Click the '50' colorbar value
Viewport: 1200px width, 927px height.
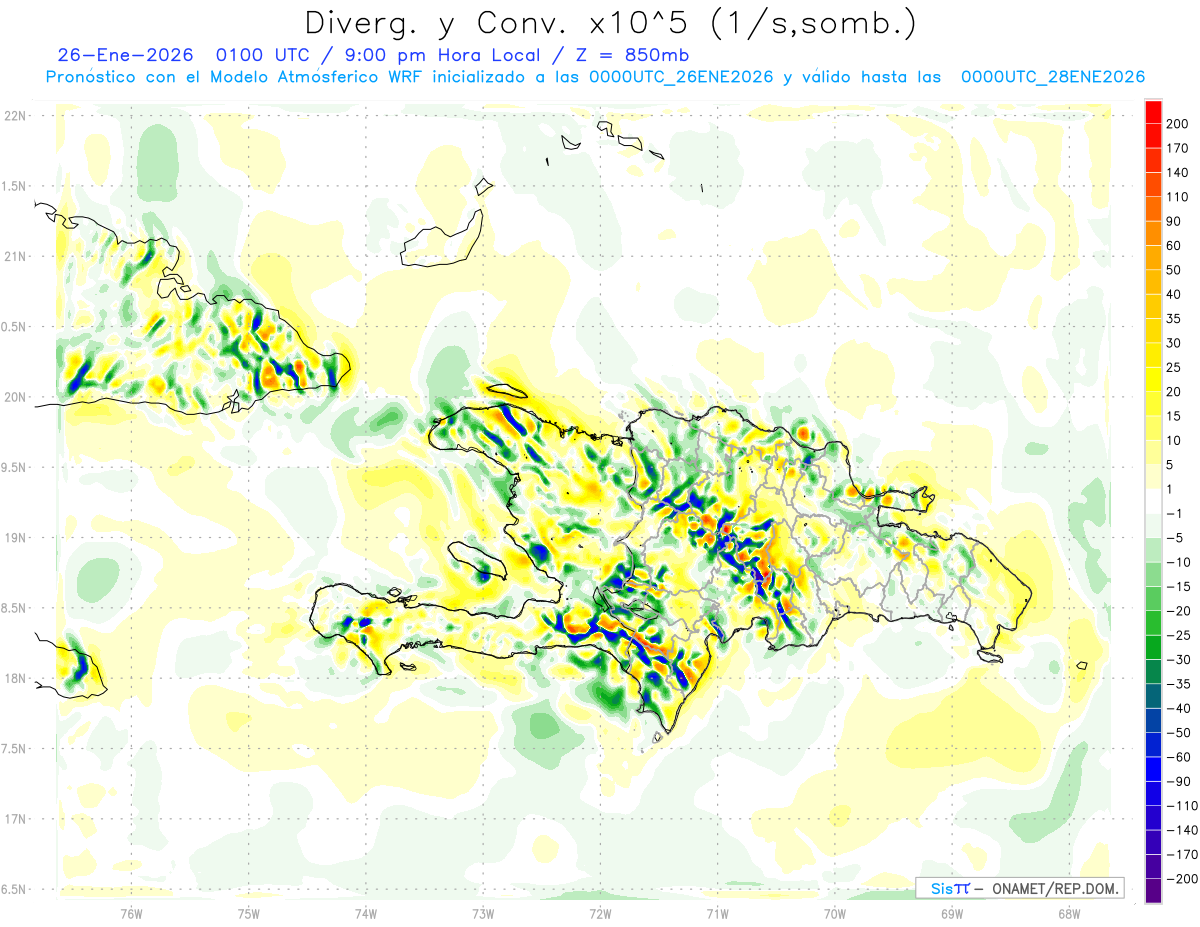1174,270
